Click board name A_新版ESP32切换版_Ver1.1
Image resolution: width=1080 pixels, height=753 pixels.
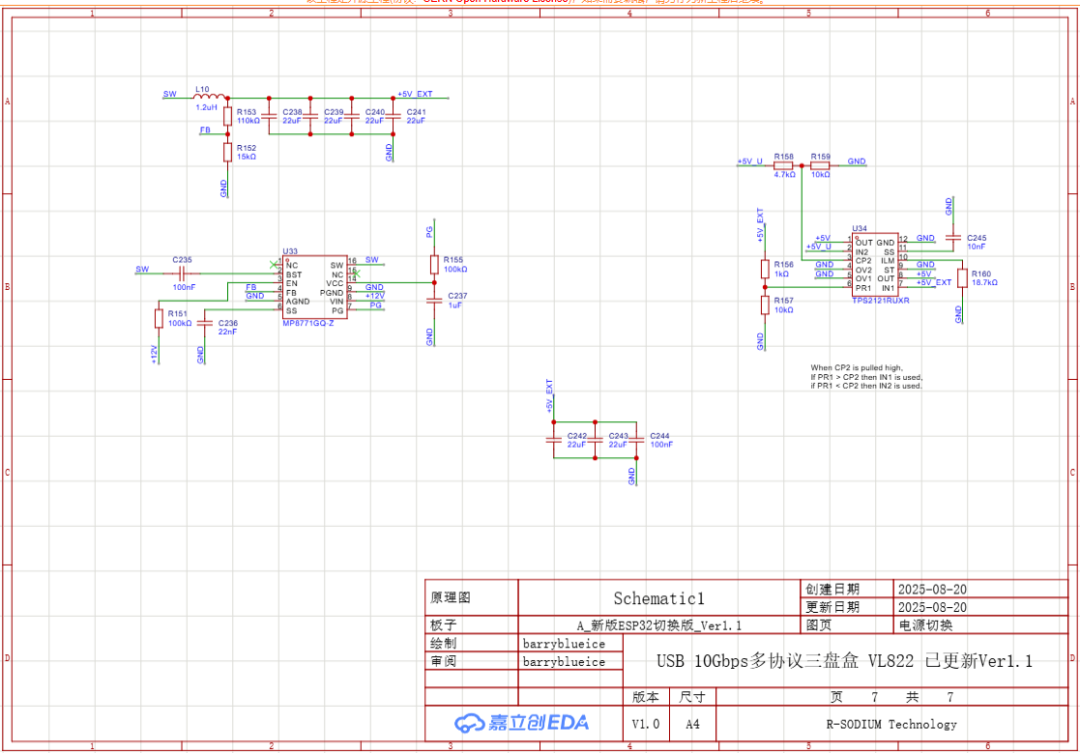(x=658, y=625)
